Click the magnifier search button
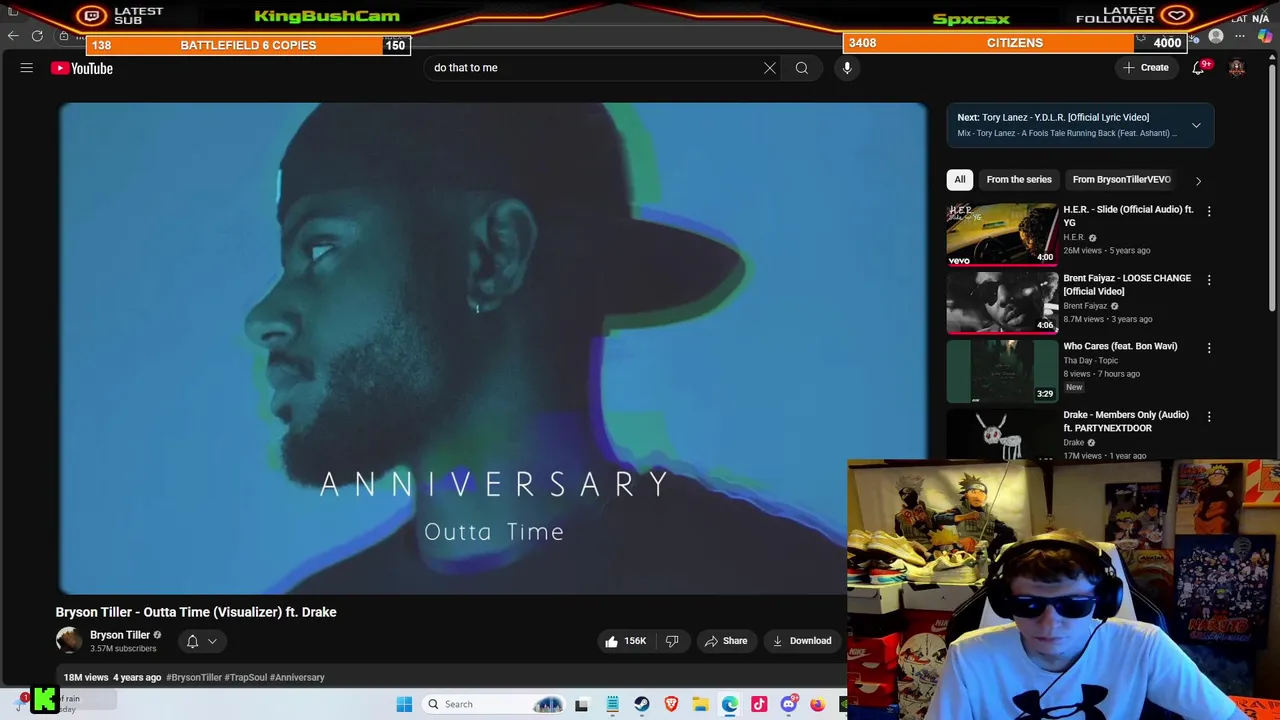 [802, 68]
